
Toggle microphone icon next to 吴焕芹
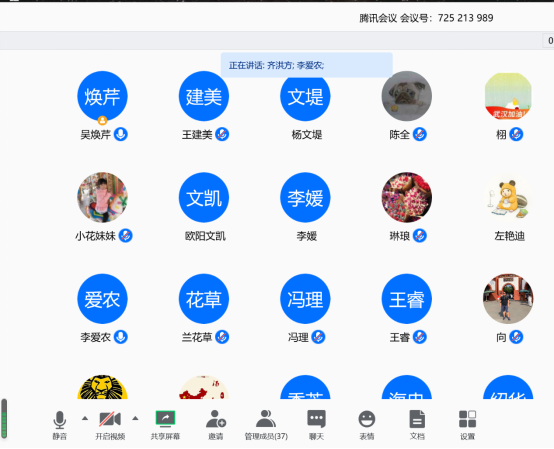click(120, 134)
